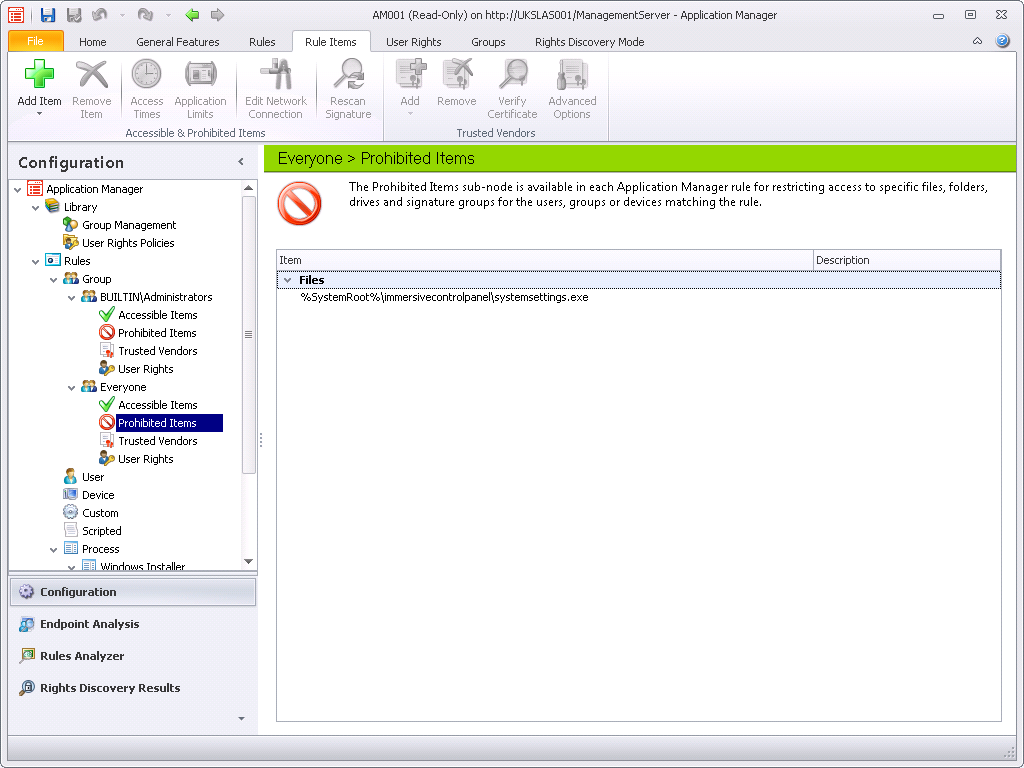Collapse the Rules tree node
The height and width of the screenshot is (768, 1024).
36,261
